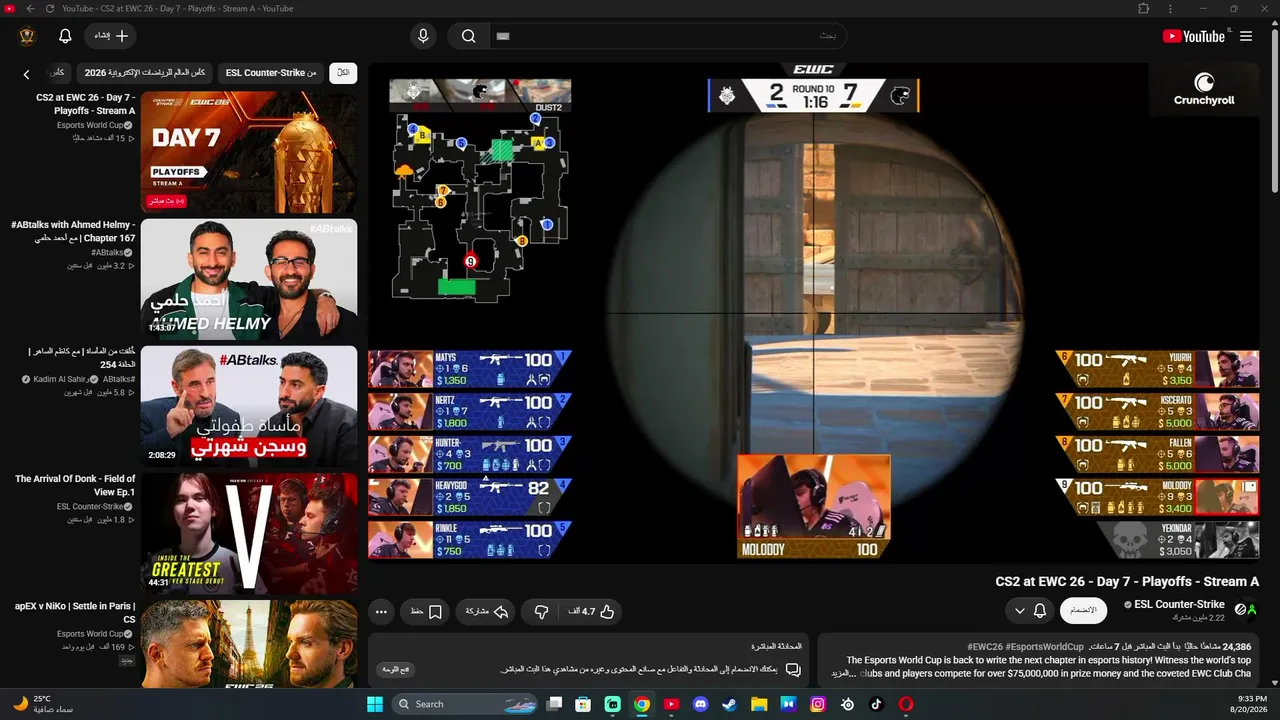The width and height of the screenshot is (1280, 720).
Task: Open the on-screen keyboard in search box
Action: click(503, 36)
